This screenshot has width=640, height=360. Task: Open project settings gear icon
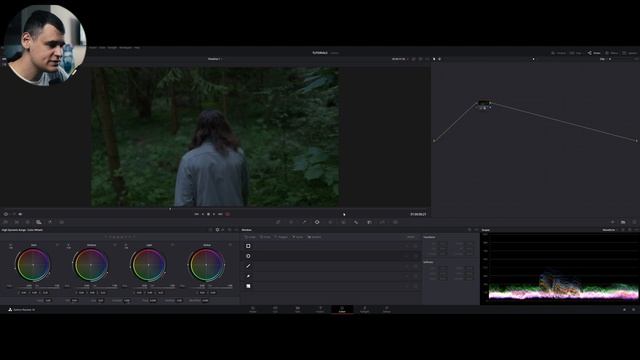click(x=633, y=310)
